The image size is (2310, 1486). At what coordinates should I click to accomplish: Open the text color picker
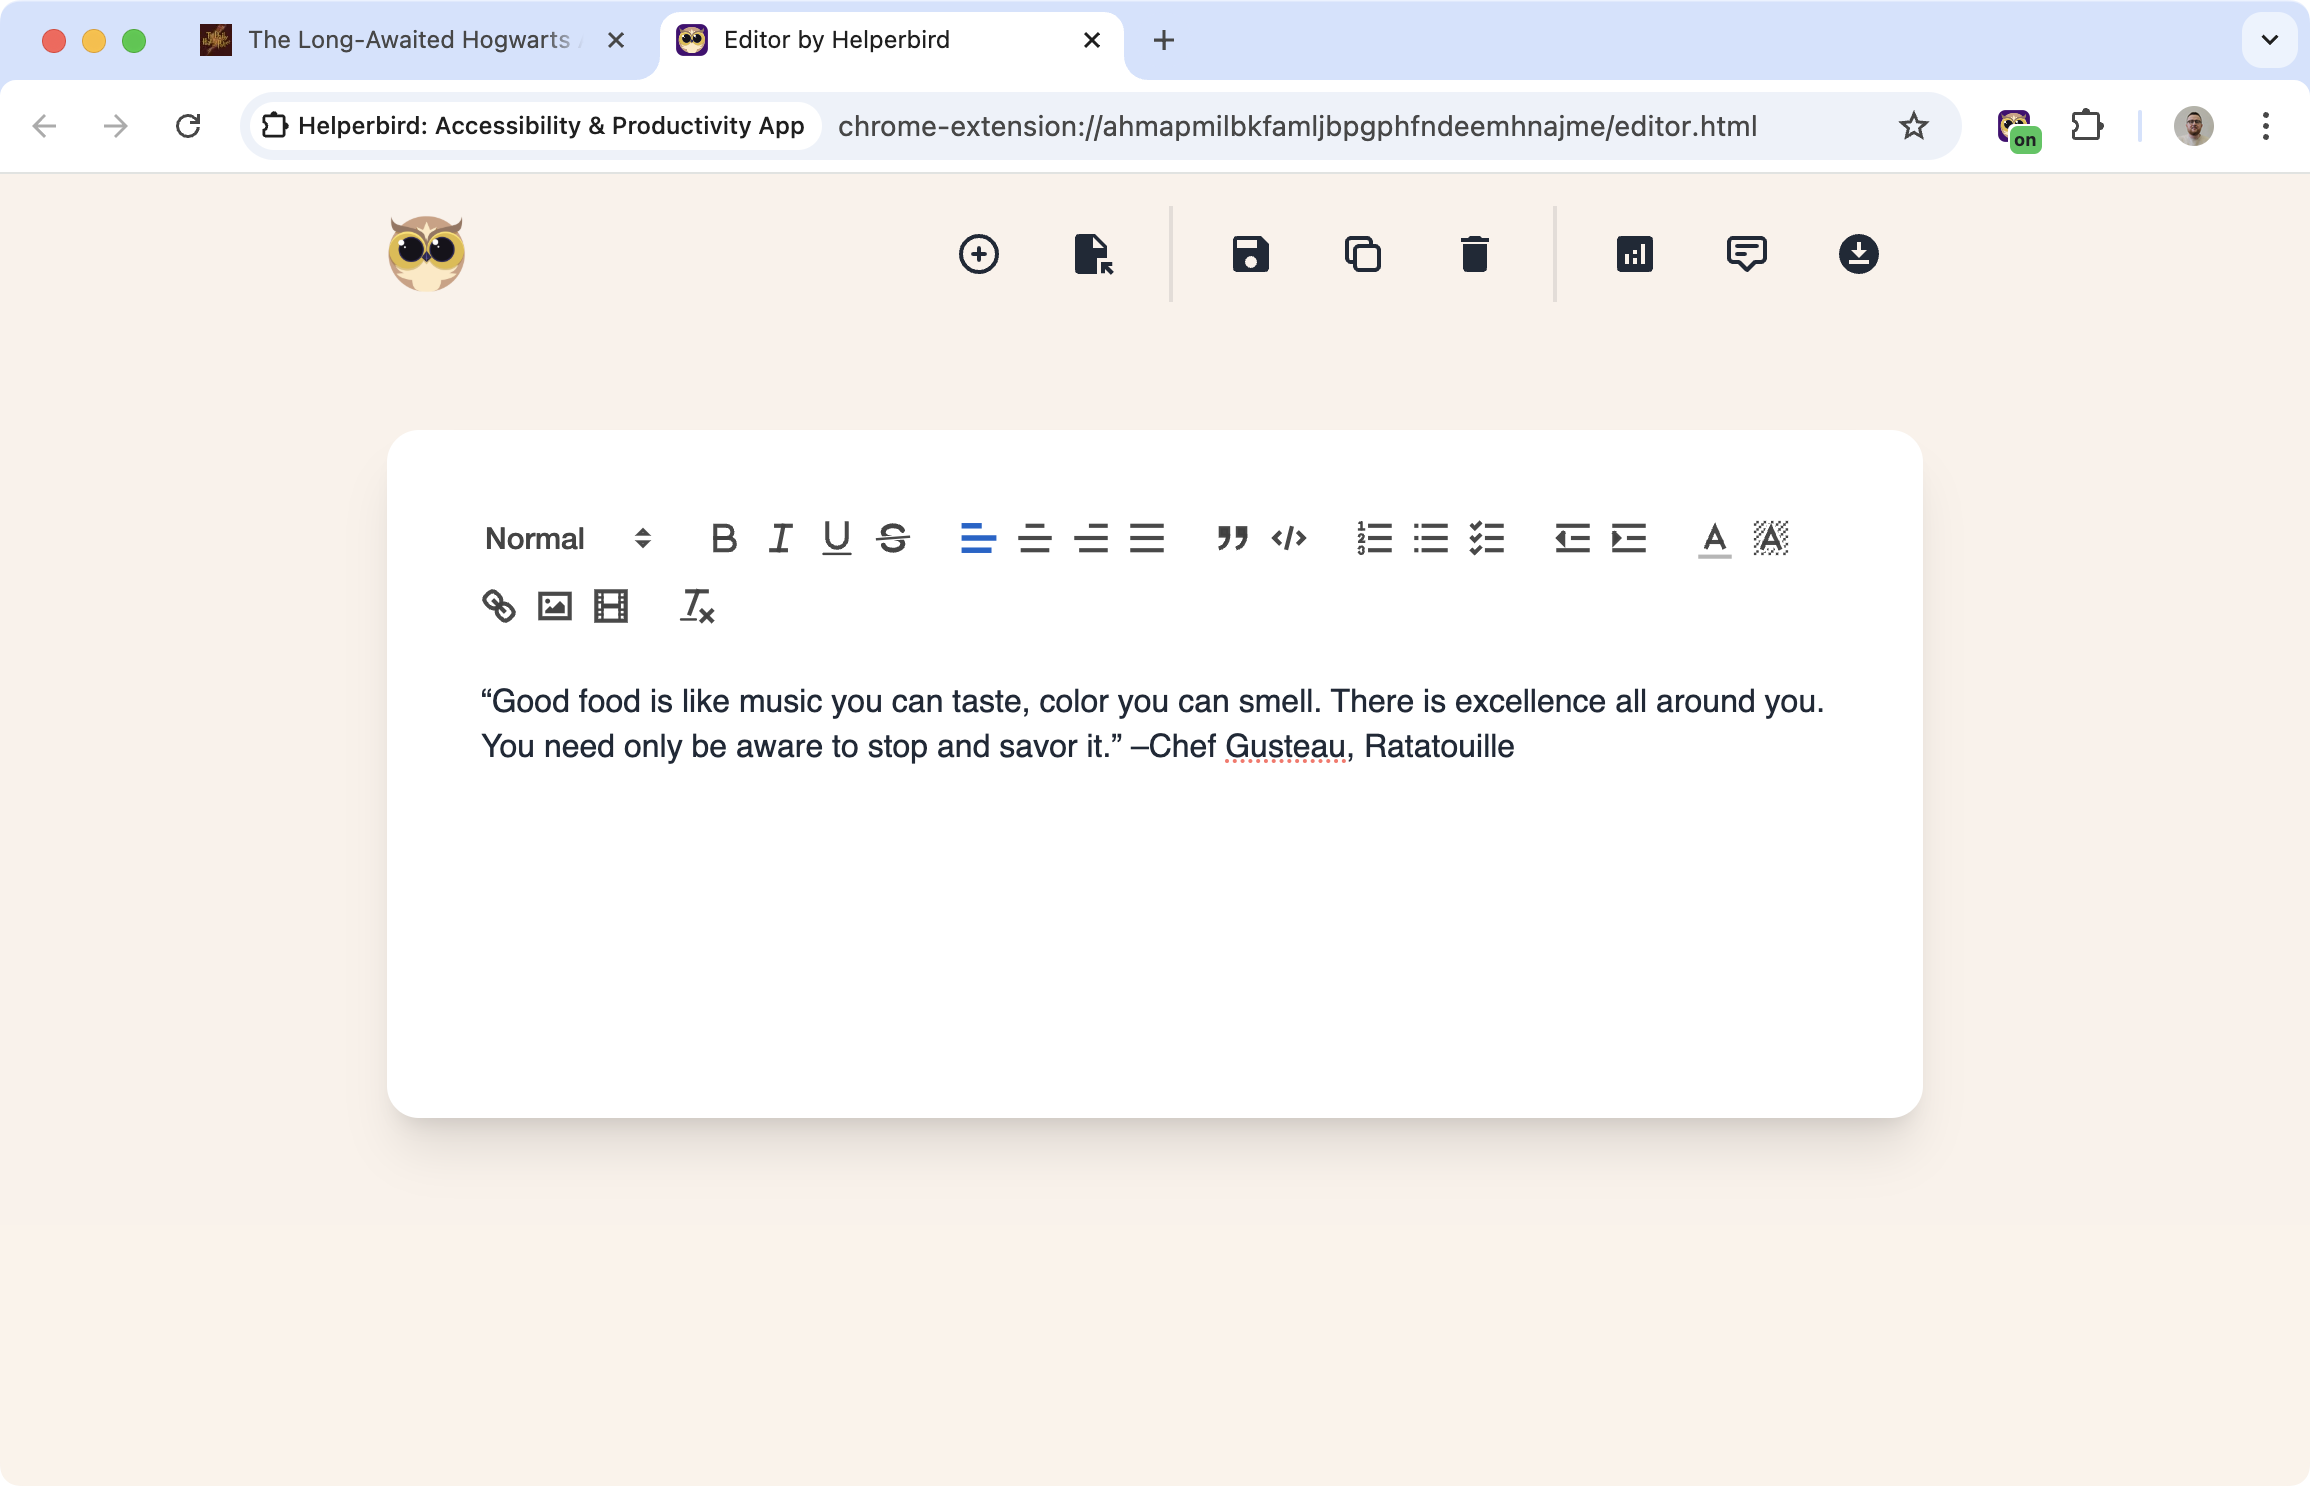[1713, 539]
